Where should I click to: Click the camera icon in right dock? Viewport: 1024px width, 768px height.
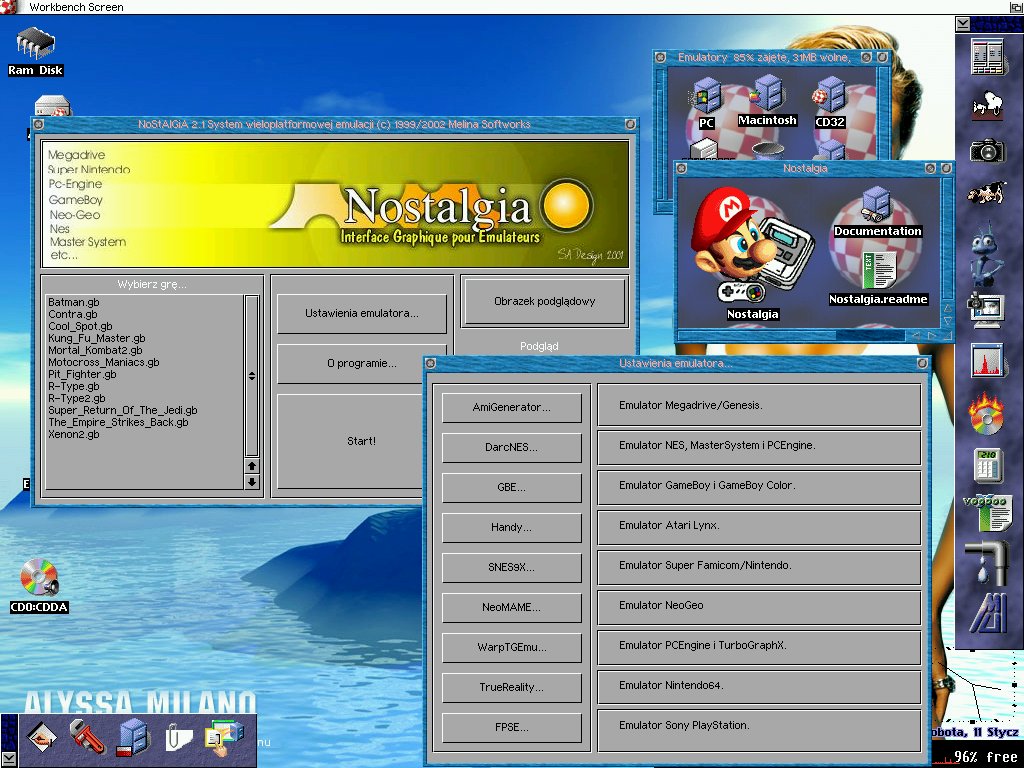click(987, 150)
